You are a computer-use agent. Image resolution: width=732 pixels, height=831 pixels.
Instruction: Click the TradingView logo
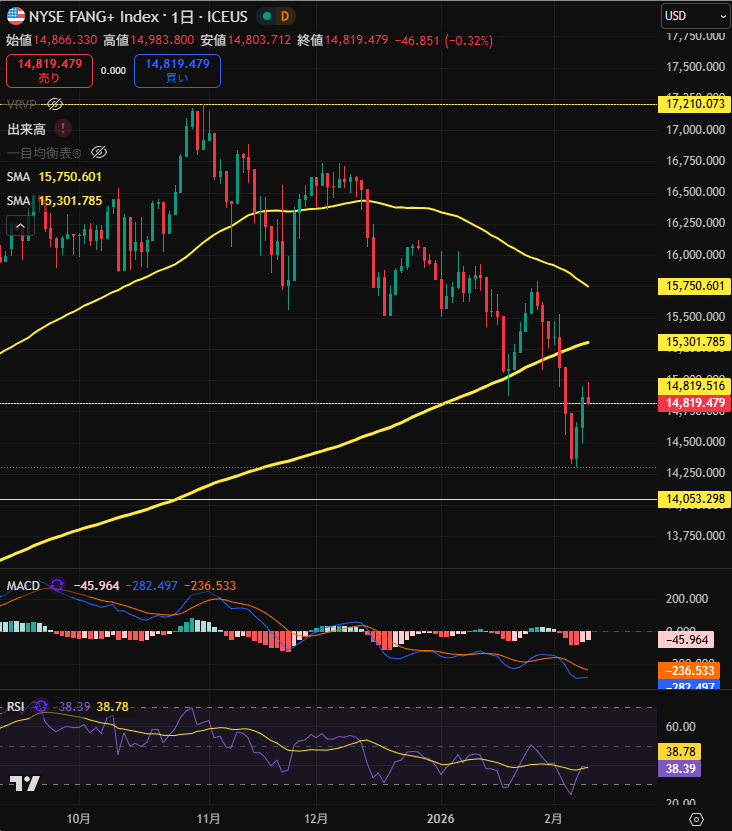[x=25, y=783]
